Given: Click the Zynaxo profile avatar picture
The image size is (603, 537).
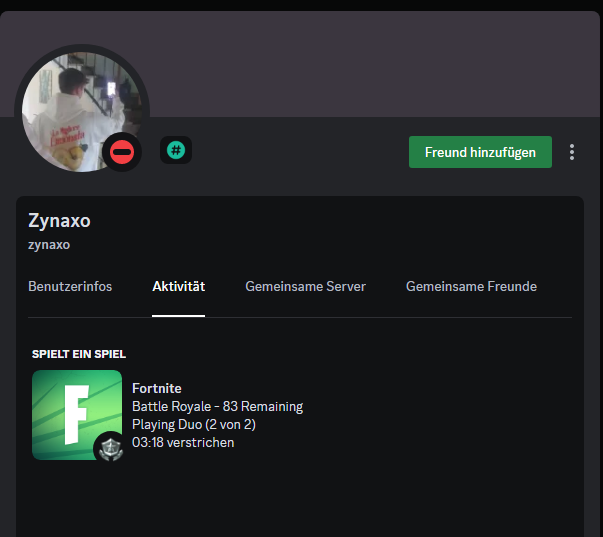Looking at the screenshot, I should point(82,112).
